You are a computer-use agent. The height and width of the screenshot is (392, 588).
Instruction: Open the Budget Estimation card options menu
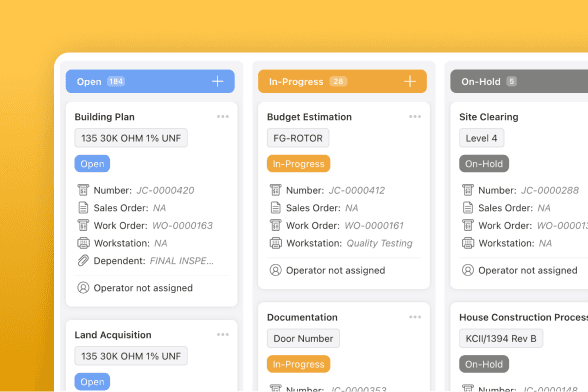(x=415, y=117)
